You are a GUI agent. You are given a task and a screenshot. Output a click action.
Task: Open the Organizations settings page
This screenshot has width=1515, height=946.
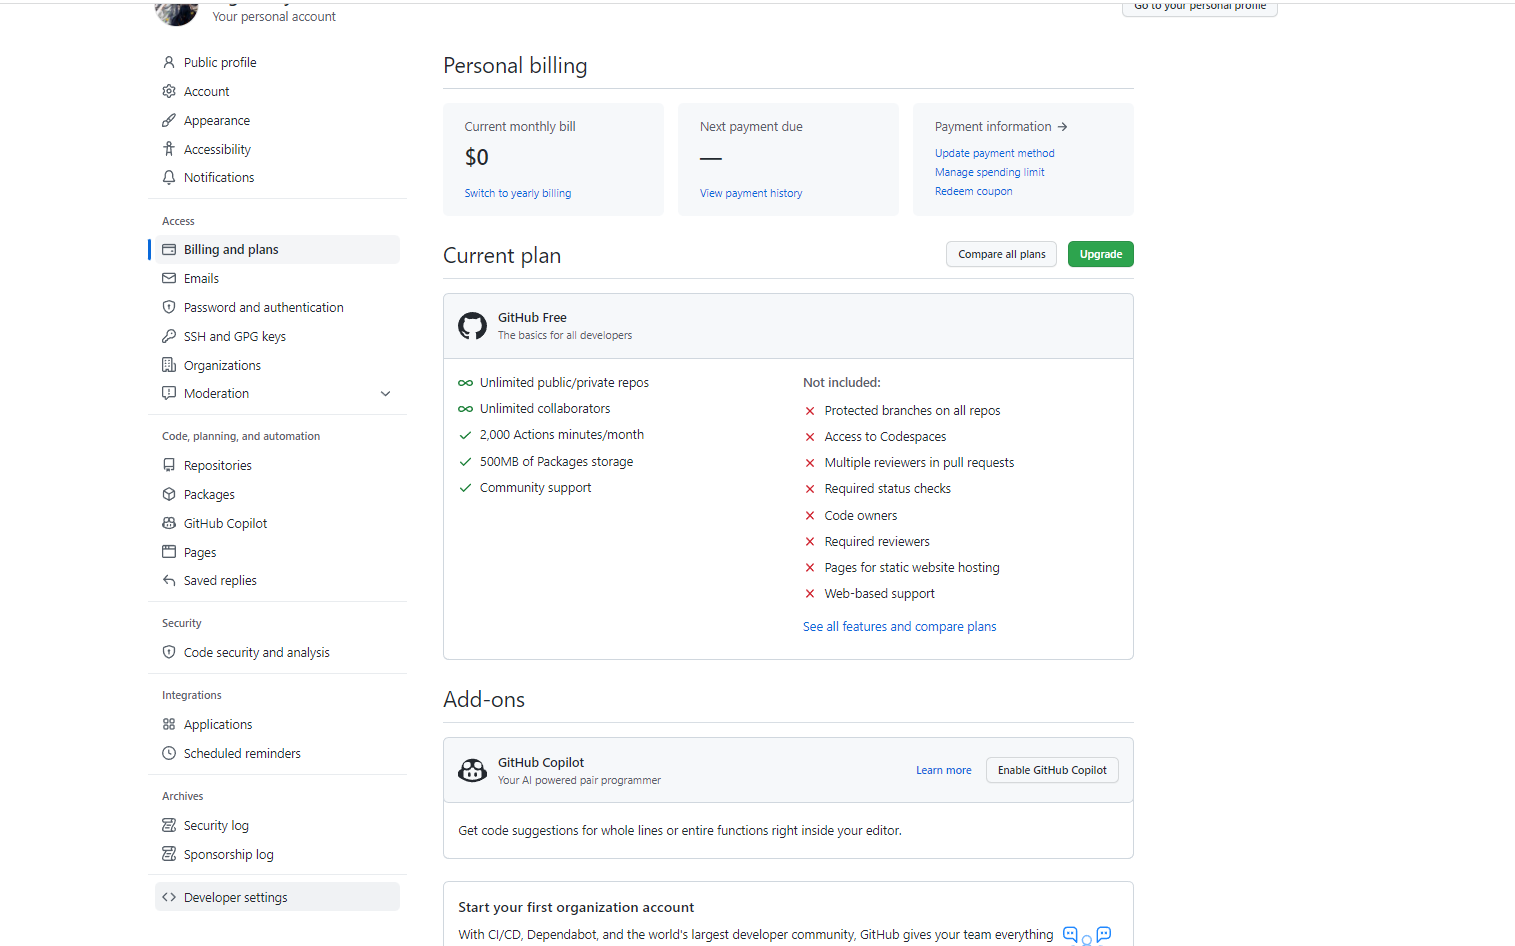tap(278, 365)
